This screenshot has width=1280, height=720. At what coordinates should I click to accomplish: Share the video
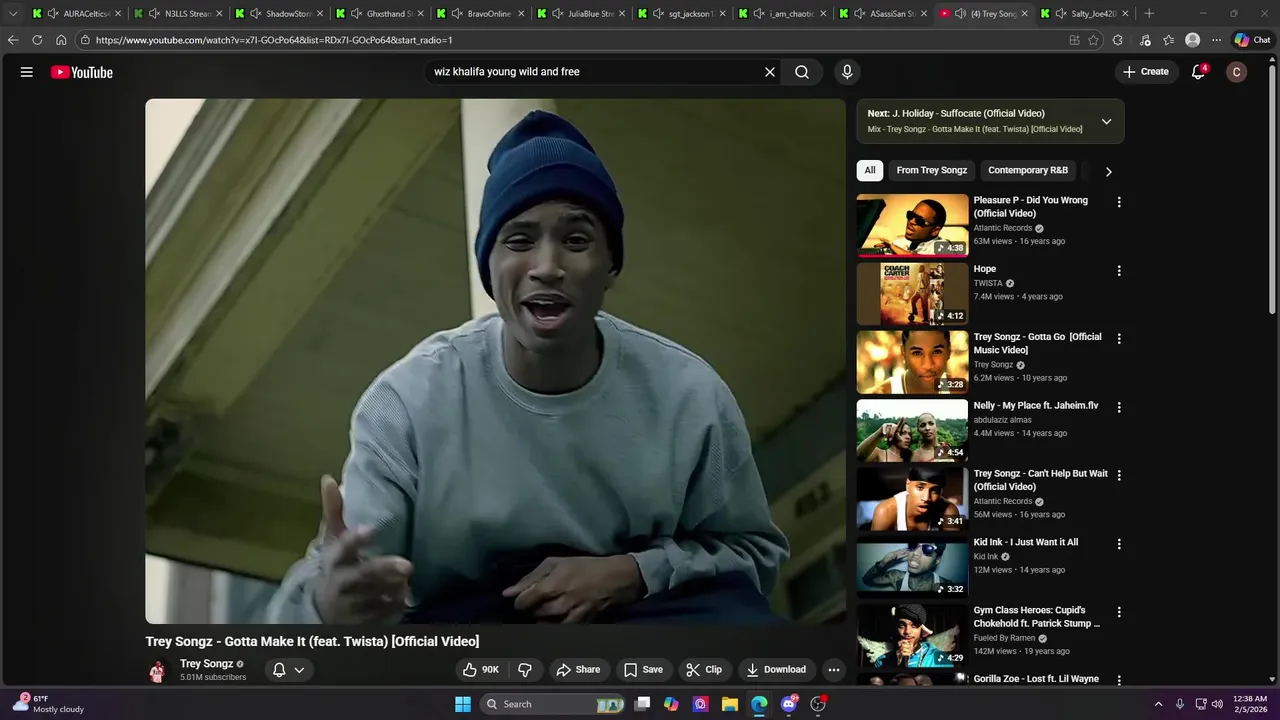pyautogui.click(x=578, y=670)
